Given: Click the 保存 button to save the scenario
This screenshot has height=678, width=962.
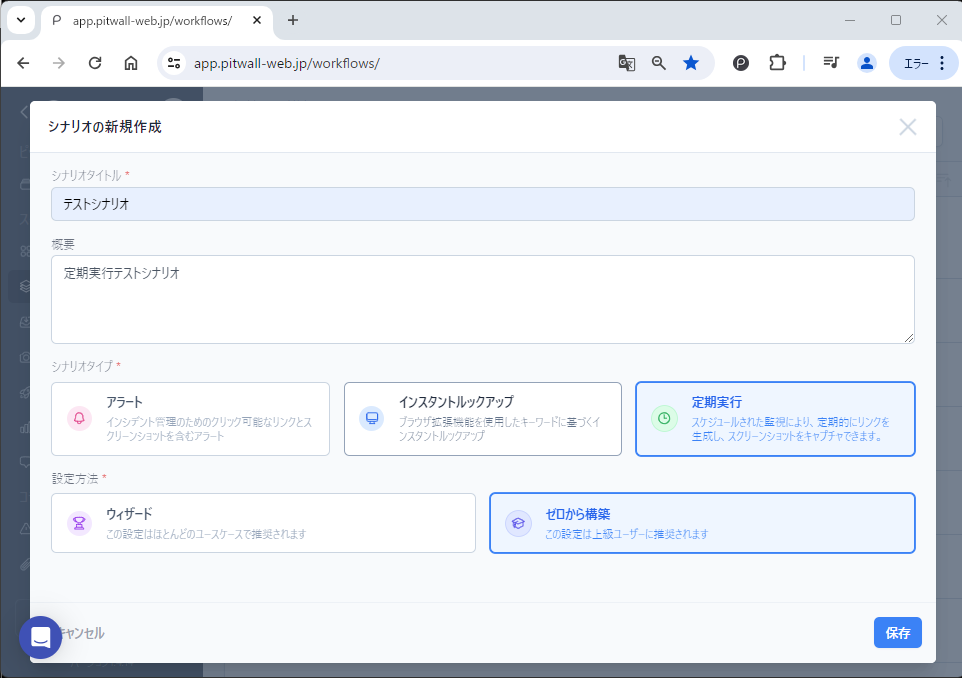Looking at the screenshot, I should click(897, 632).
